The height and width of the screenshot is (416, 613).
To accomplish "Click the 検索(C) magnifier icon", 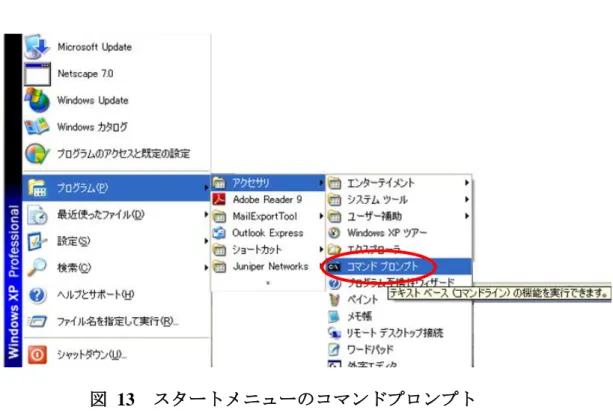I will pyautogui.click(x=37, y=267).
